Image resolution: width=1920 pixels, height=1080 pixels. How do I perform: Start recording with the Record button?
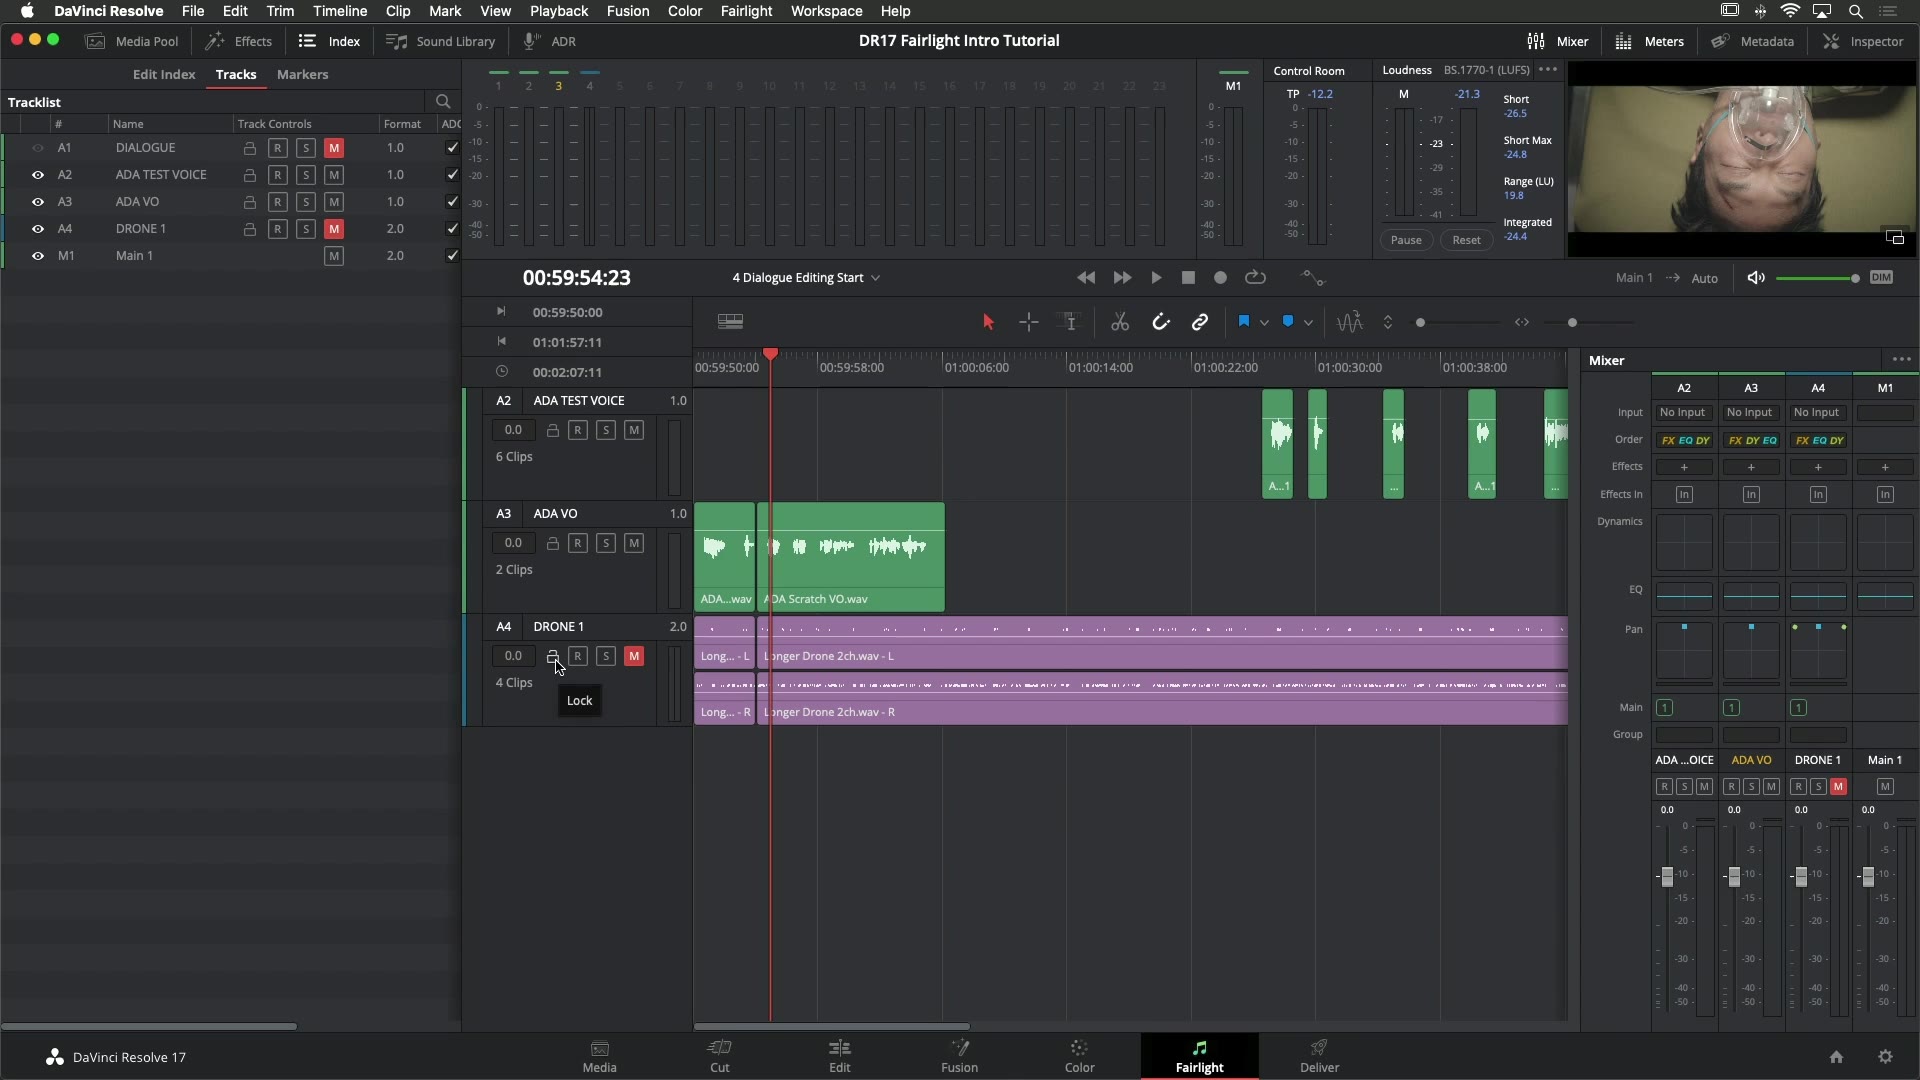pyautogui.click(x=1220, y=278)
